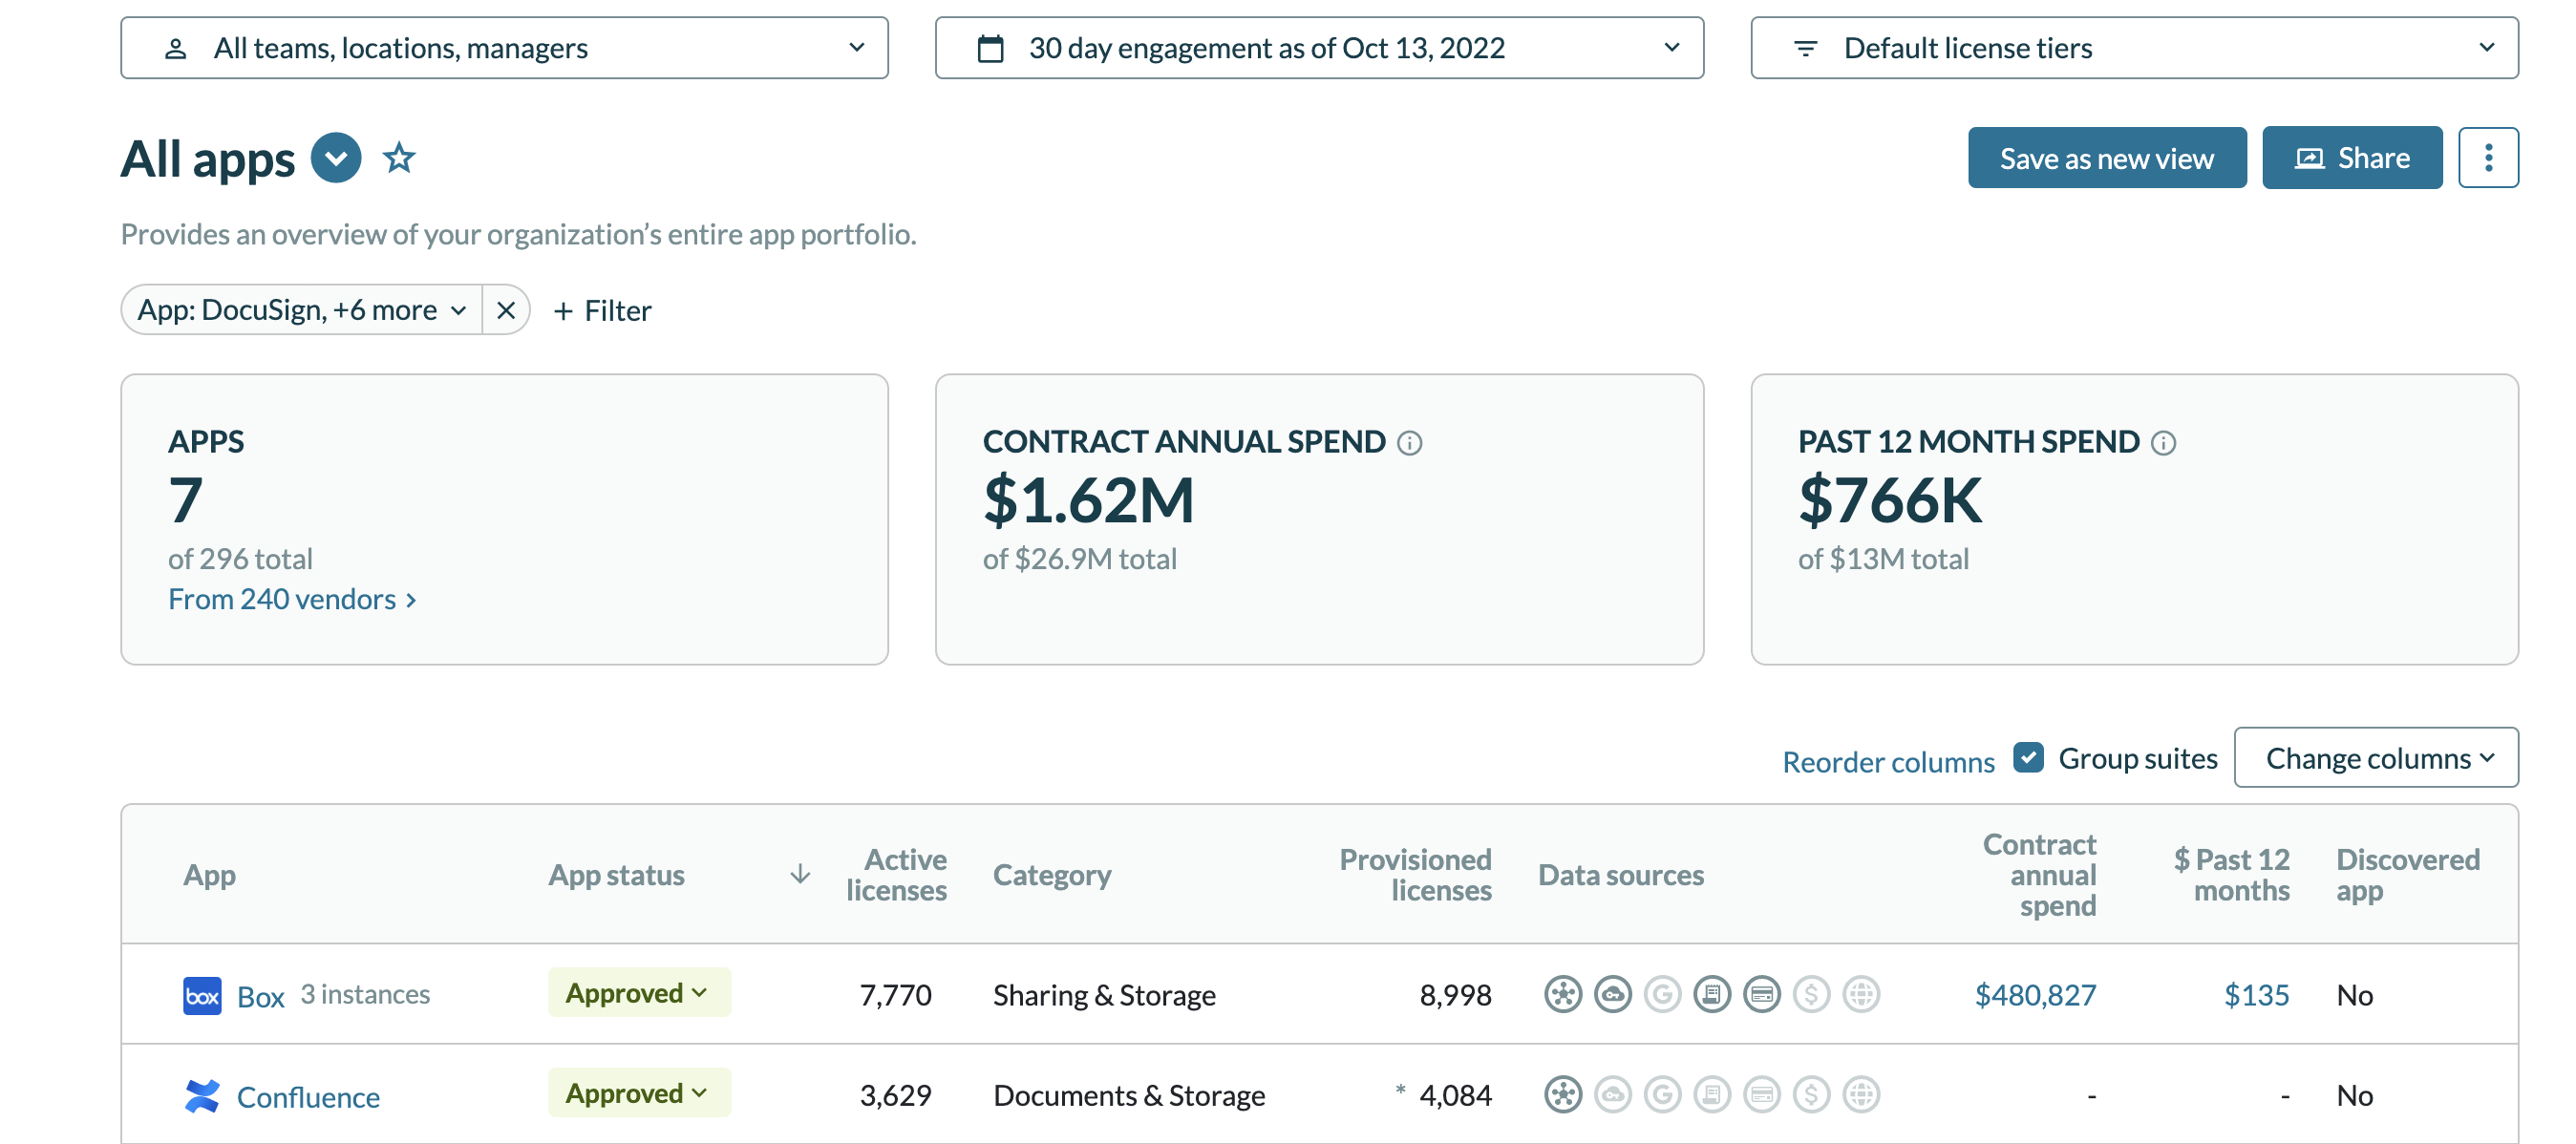Click the info icon beside Contract Annual Spend

point(1409,443)
